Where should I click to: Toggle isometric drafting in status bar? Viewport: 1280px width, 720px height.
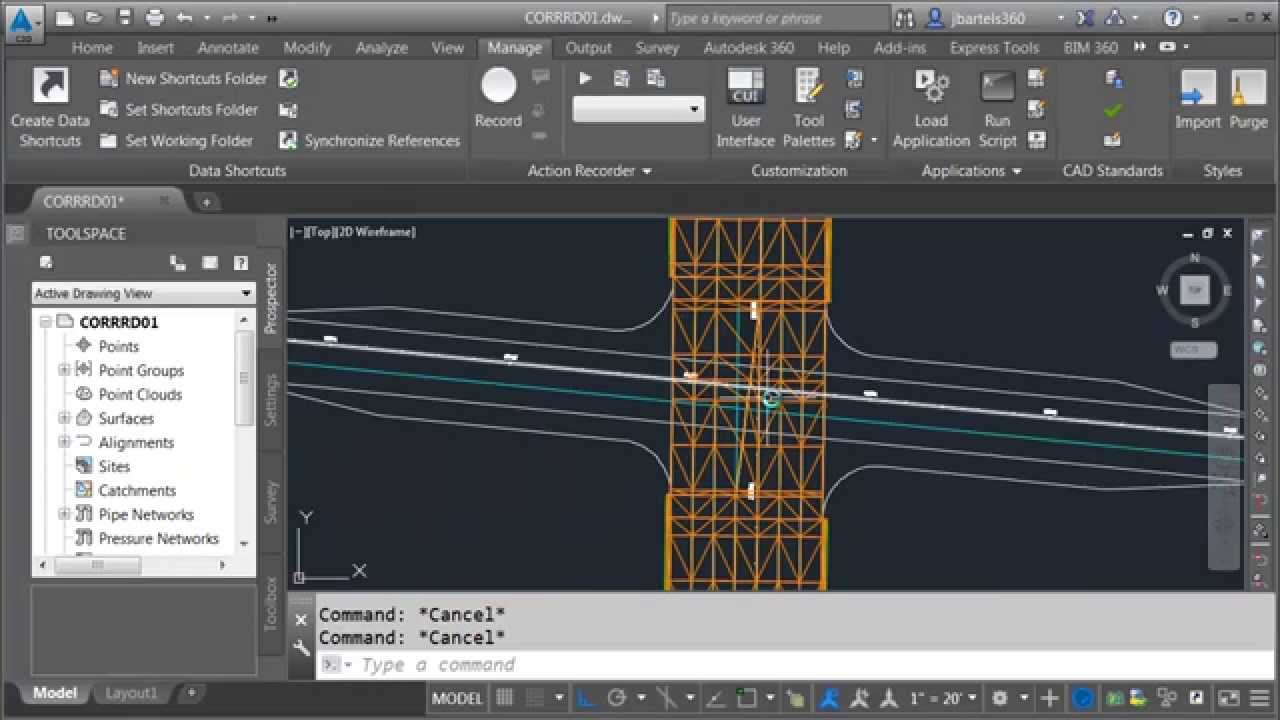665,698
